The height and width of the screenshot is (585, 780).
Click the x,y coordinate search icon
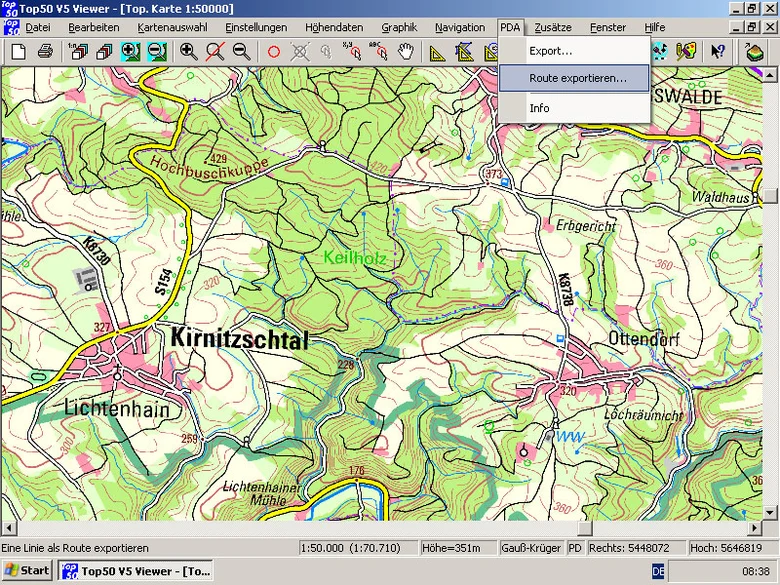pos(352,51)
